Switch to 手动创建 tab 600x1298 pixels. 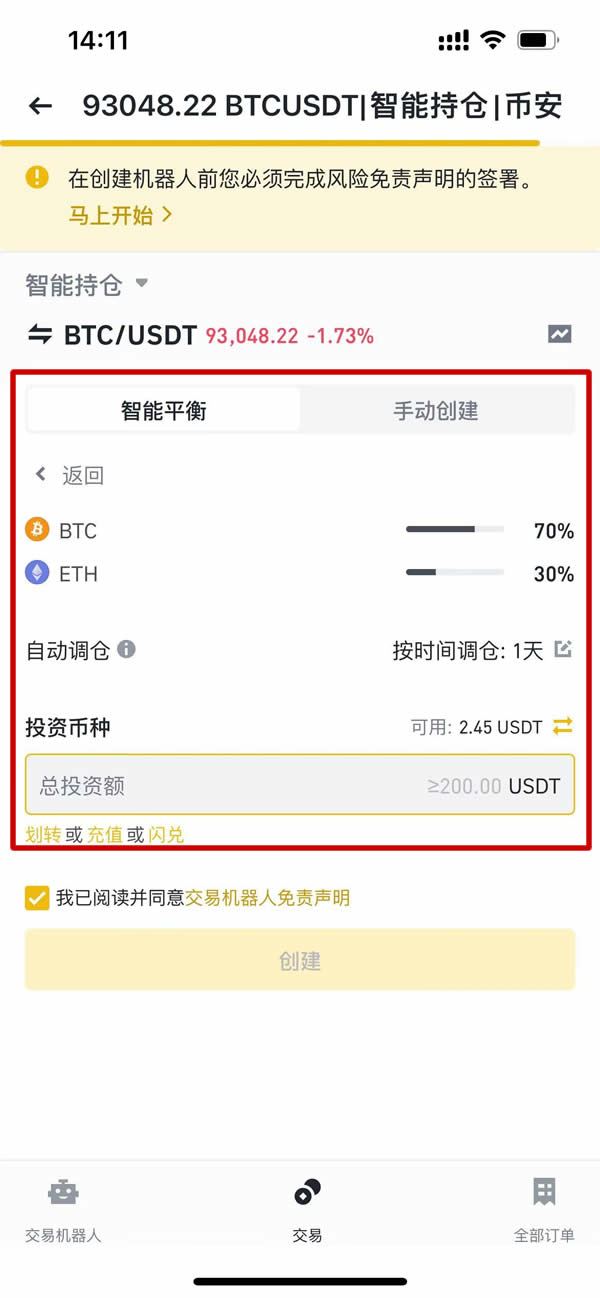[436, 410]
